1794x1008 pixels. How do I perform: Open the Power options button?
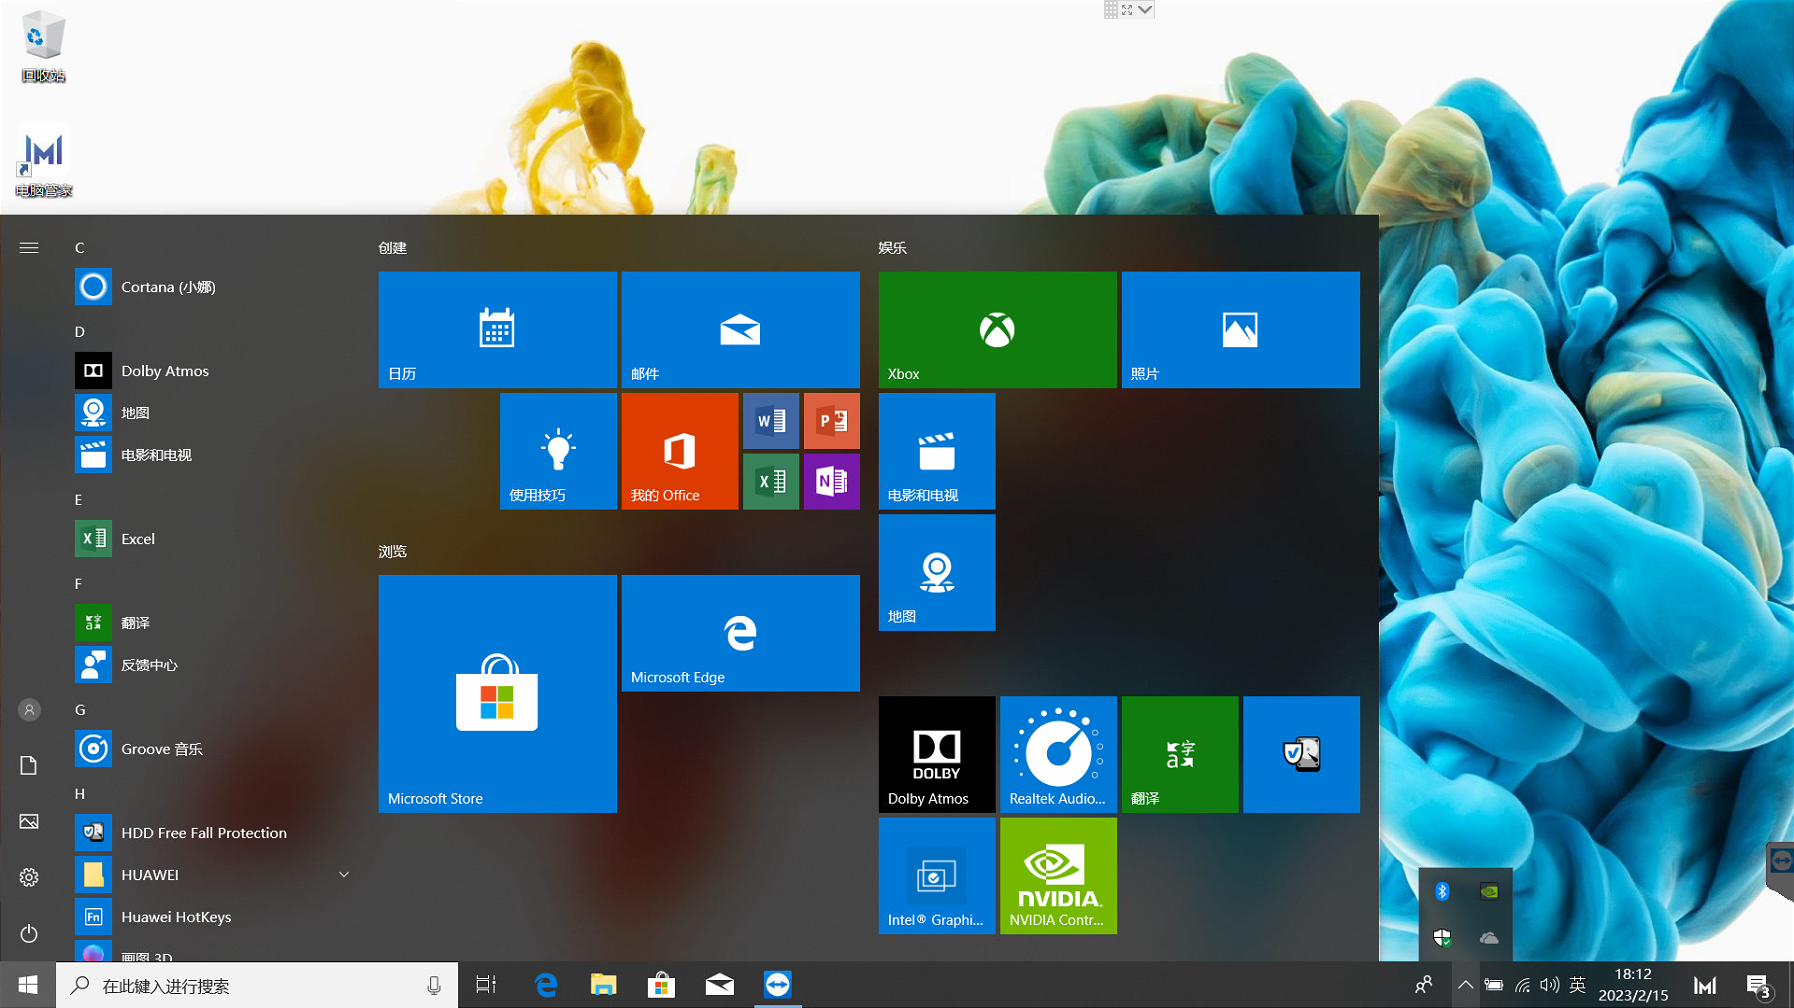(29, 933)
